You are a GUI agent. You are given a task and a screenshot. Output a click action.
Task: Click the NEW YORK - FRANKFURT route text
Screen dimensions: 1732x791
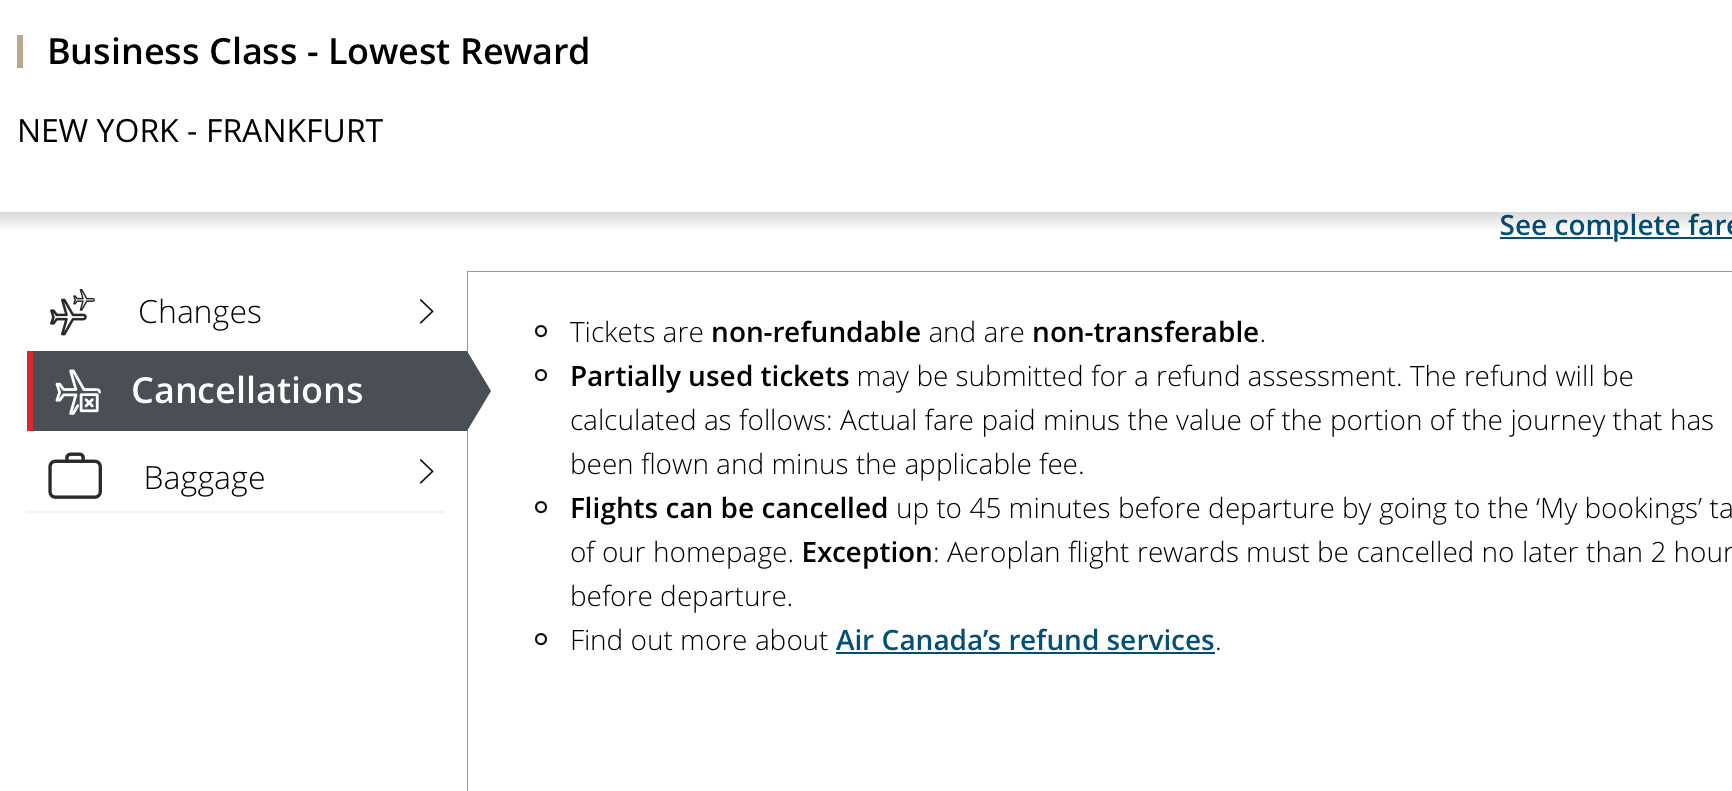pos(200,131)
